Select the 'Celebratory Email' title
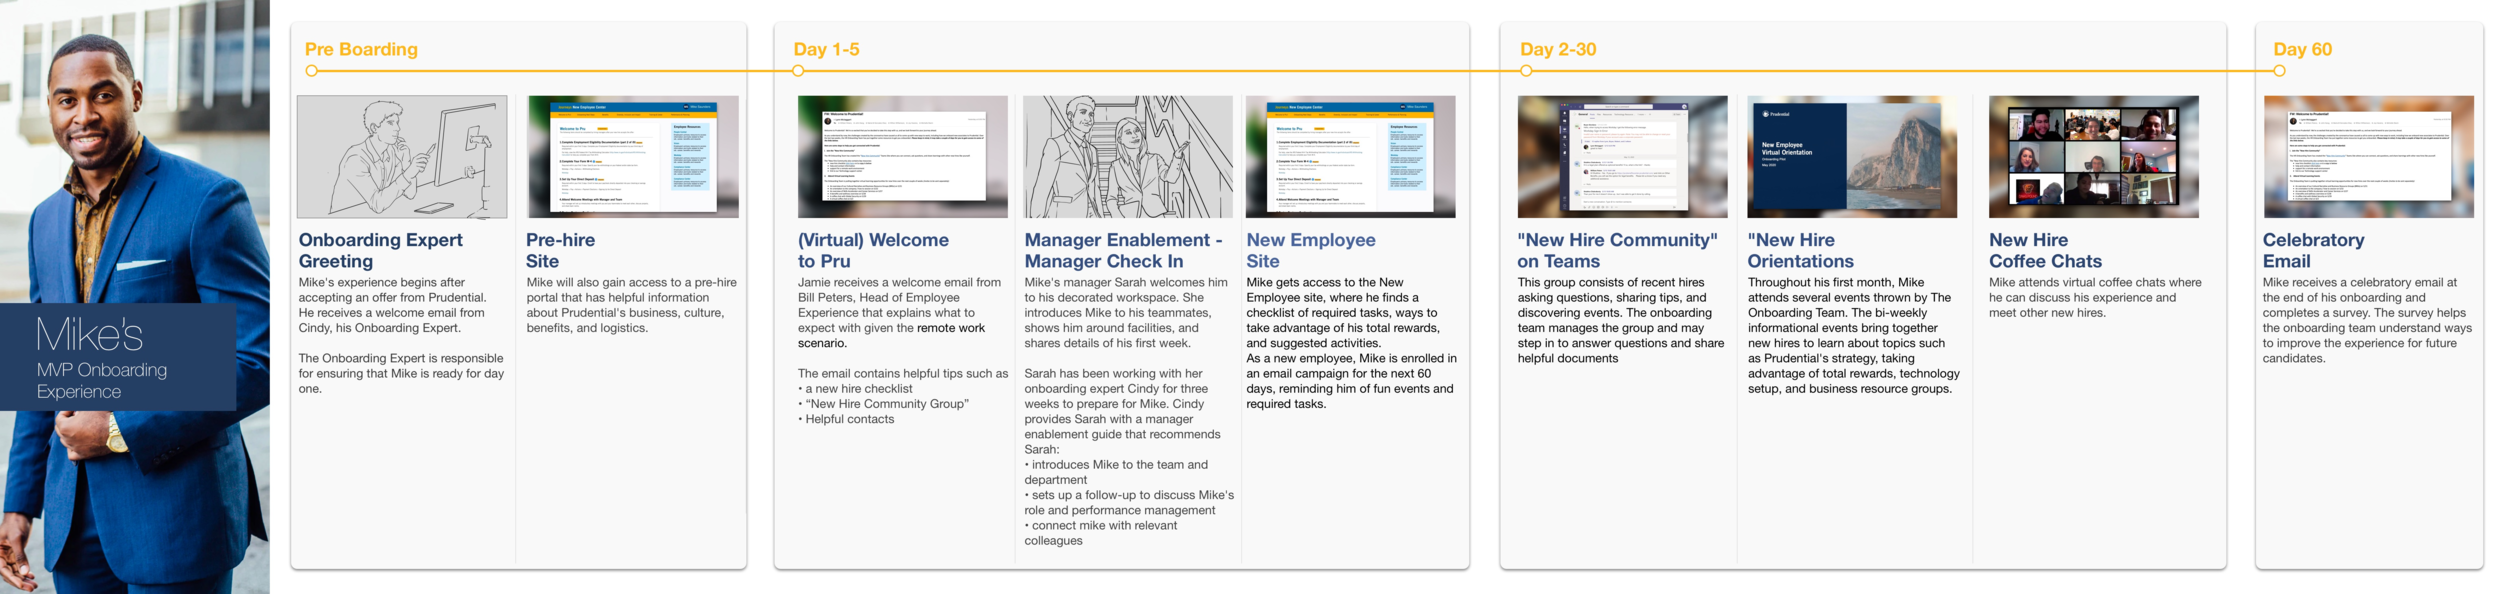Screen dimensions: 2500x594 (2313, 250)
